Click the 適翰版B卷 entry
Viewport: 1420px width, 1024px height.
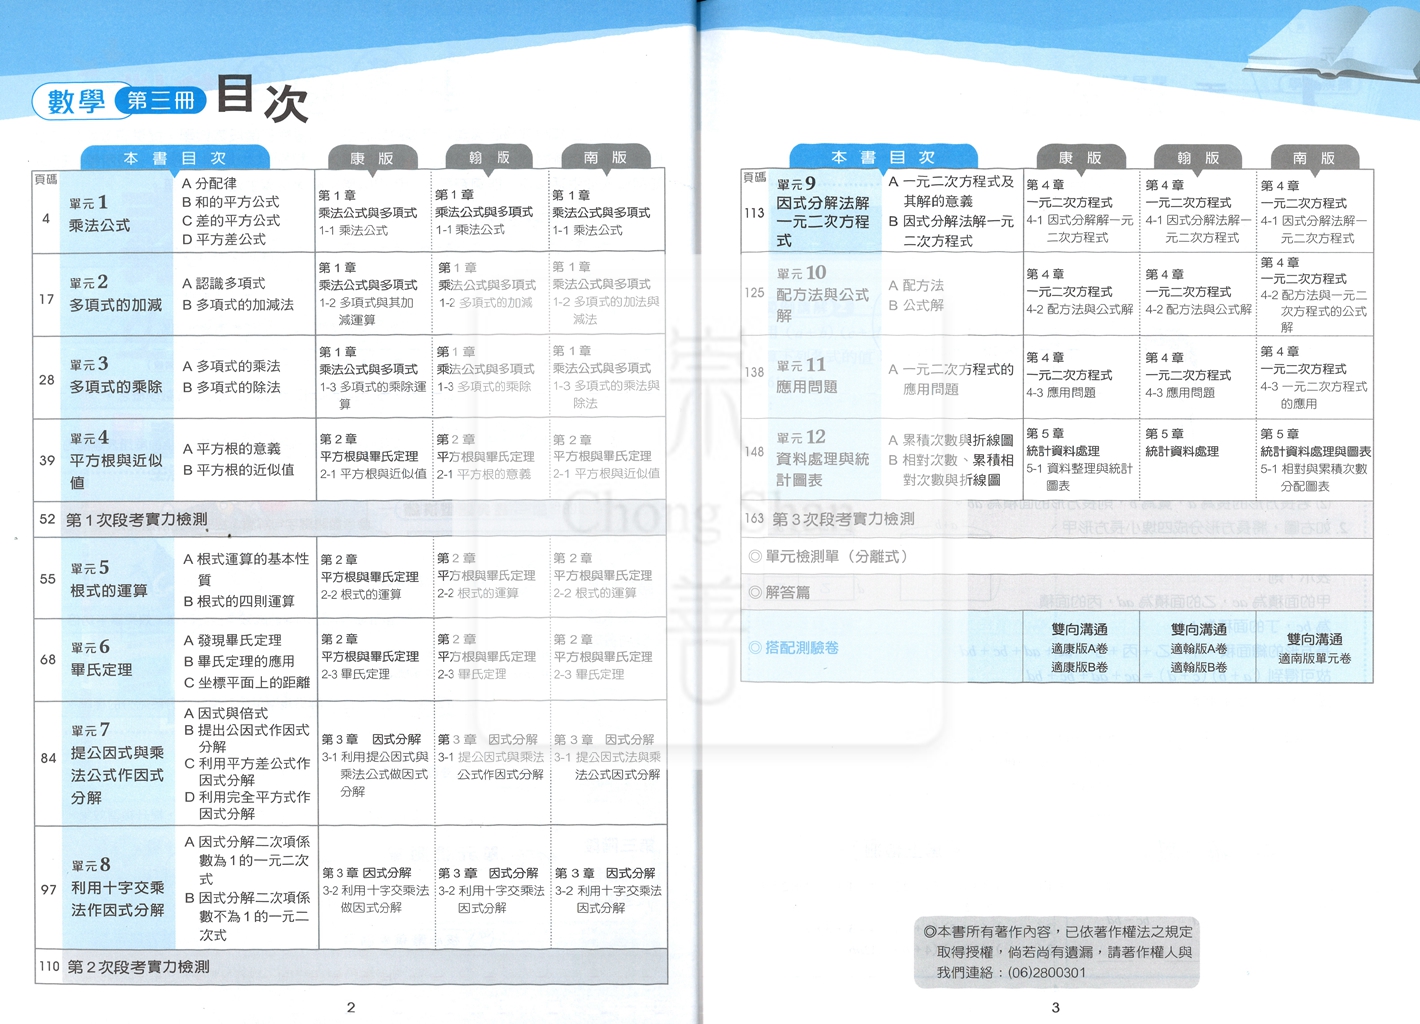pyautogui.click(x=1199, y=667)
